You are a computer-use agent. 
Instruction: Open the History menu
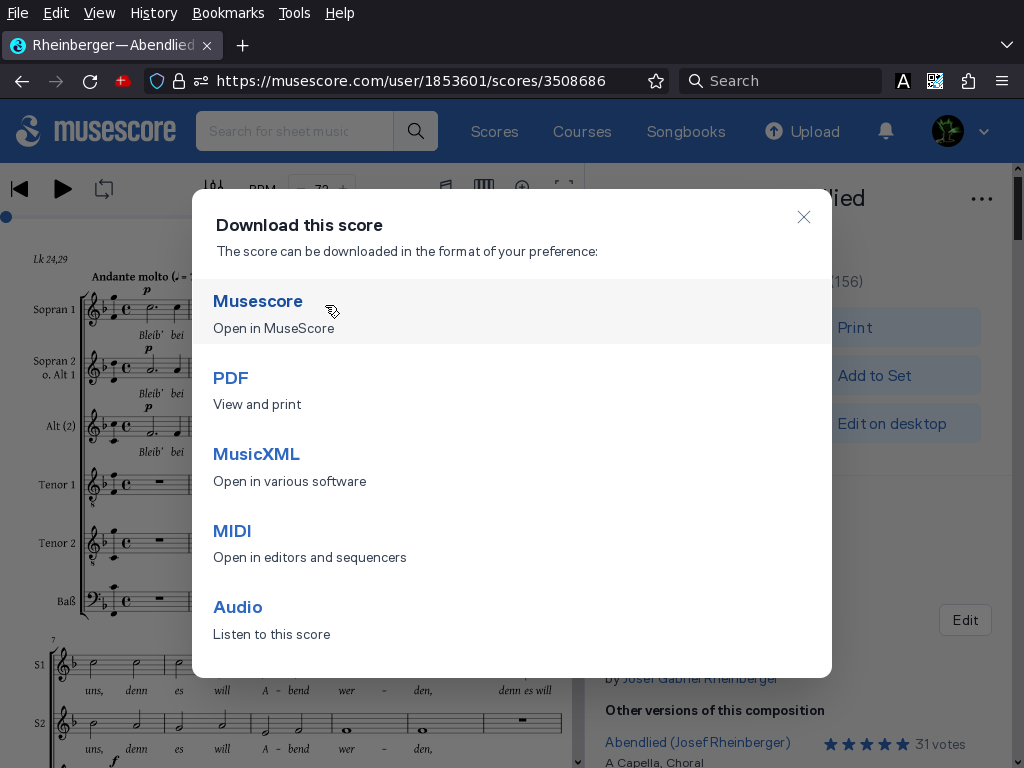(153, 13)
